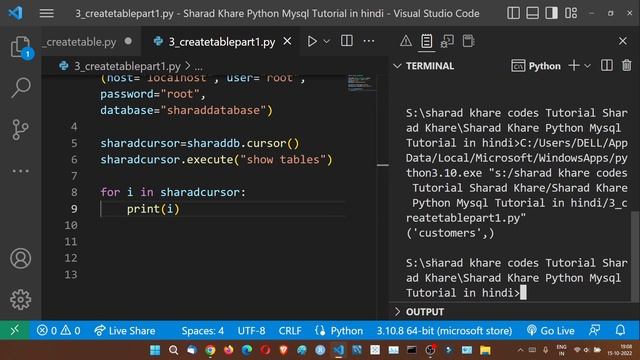The image size is (640, 360).
Task: Open the new terminal launch profile dropdown
Action: coord(587,66)
